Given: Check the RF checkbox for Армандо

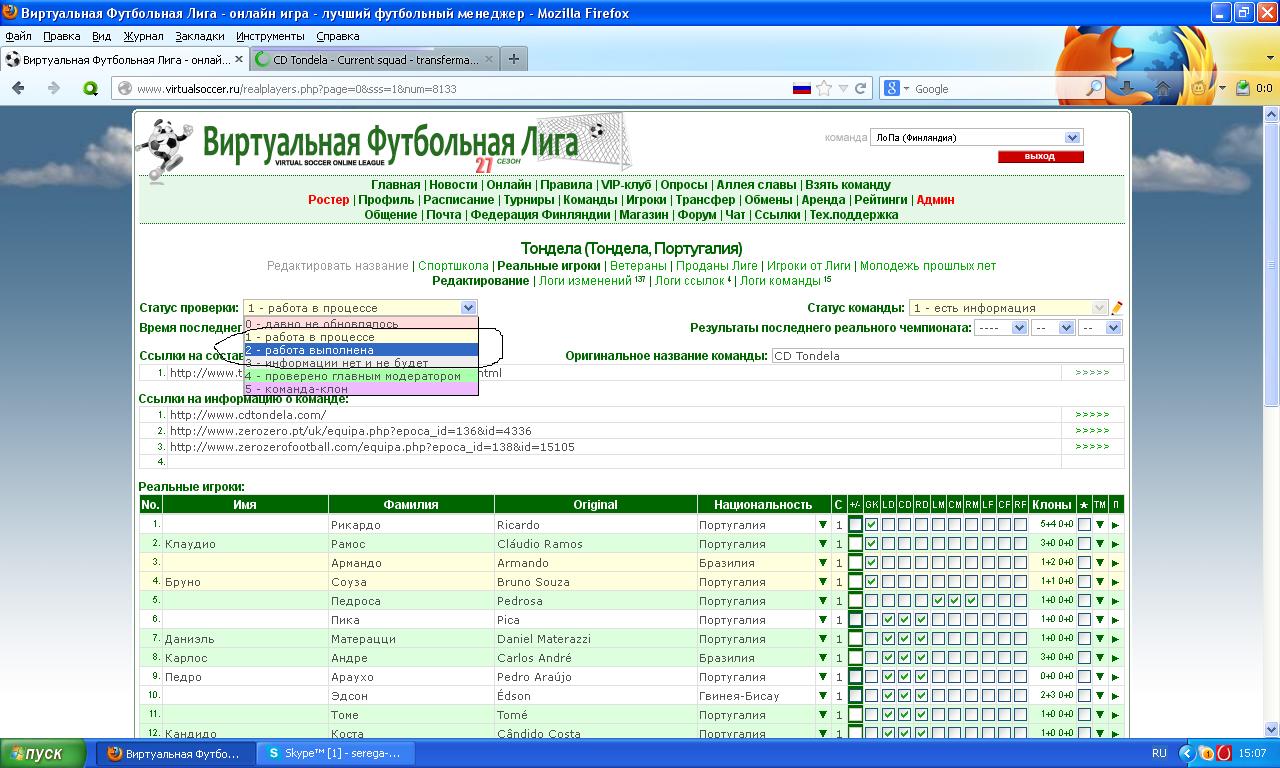Looking at the screenshot, I should (1020, 563).
